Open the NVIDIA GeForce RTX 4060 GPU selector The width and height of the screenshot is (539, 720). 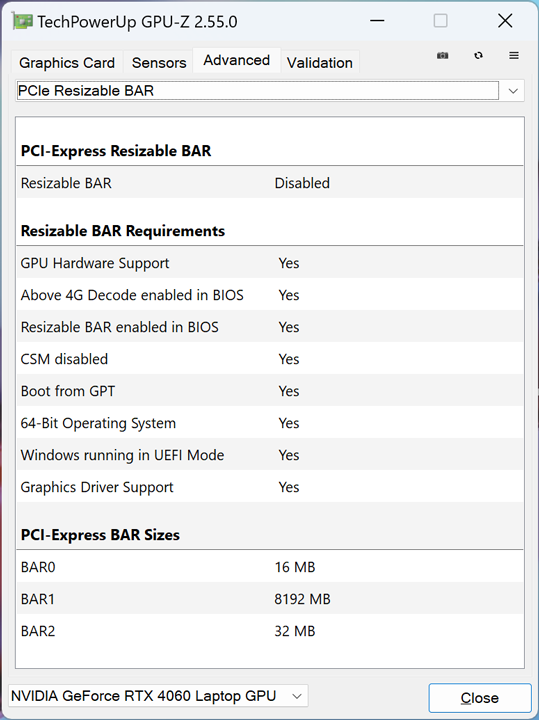(x=158, y=696)
